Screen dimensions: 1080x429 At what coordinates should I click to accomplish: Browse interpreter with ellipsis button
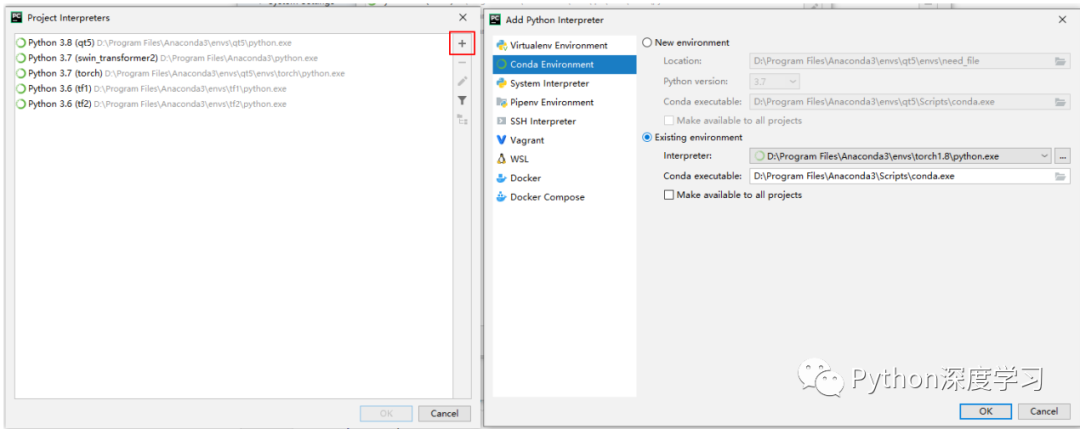tap(1063, 156)
